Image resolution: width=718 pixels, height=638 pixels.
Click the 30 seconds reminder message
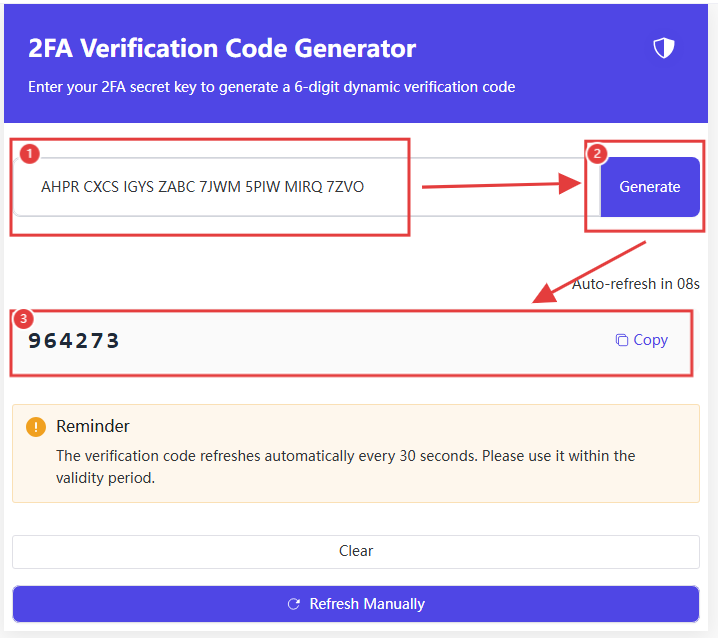[346, 467]
